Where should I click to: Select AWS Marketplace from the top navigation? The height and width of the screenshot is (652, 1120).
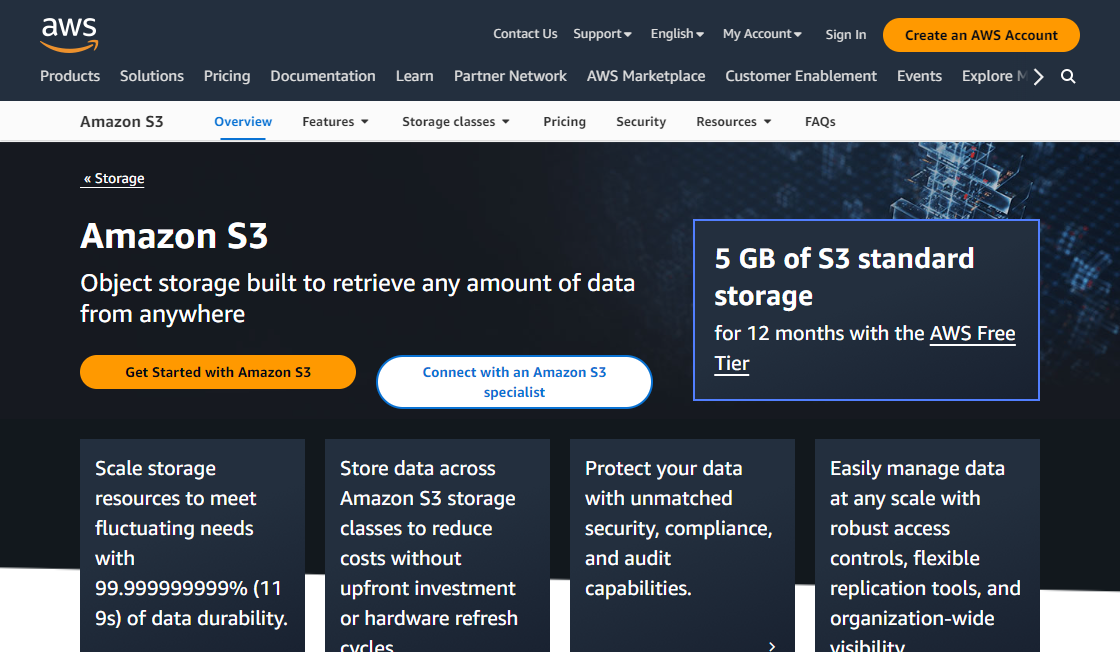(x=646, y=75)
